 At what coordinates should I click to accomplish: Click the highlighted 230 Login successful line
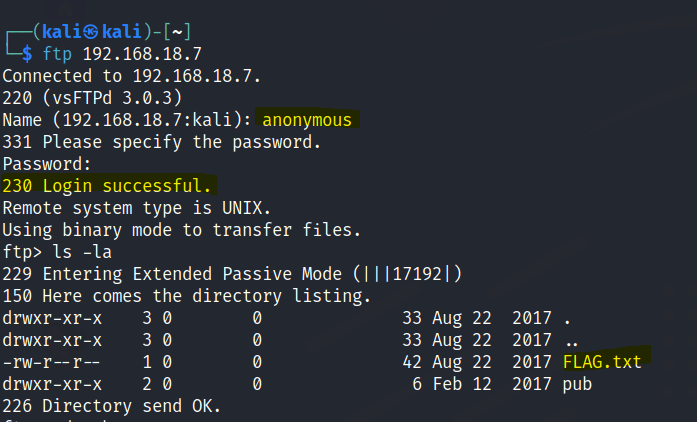[108, 186]
